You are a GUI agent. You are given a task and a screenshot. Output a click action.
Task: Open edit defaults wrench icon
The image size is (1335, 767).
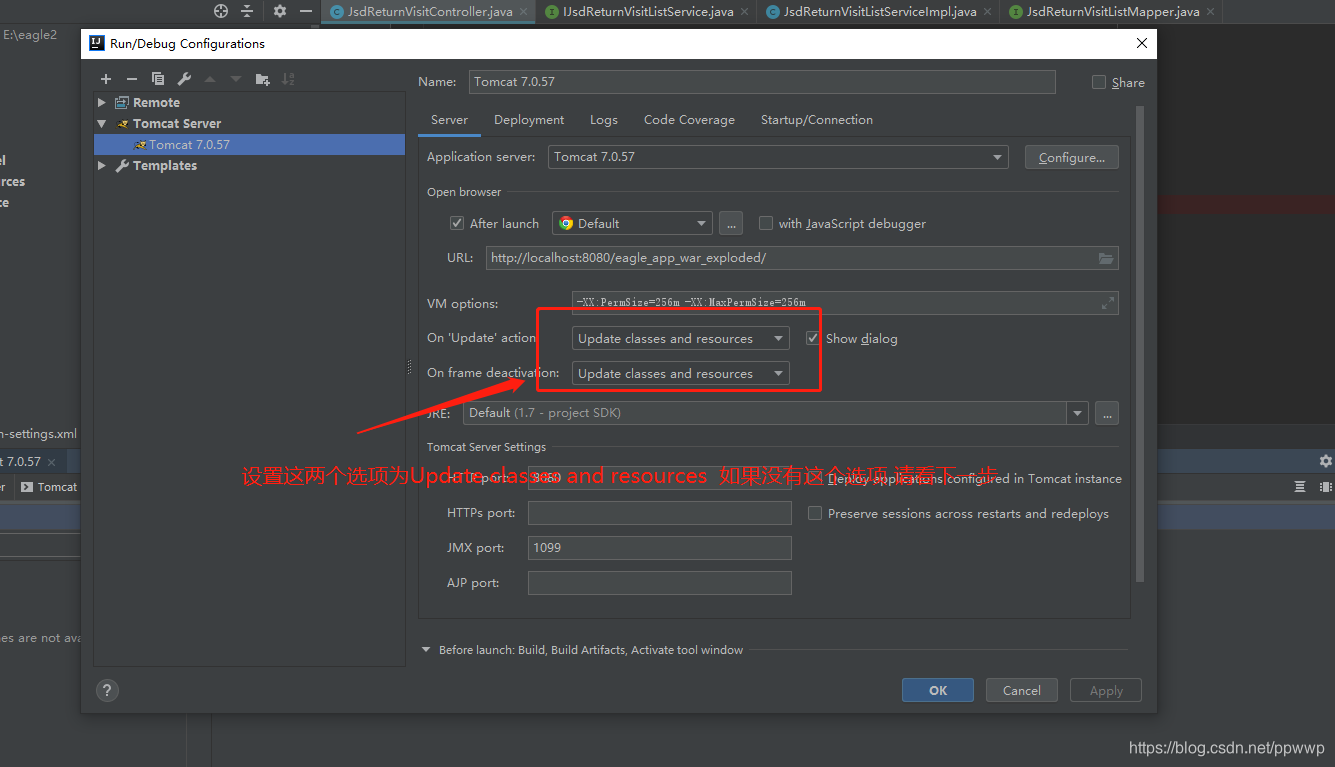(184, 79)
